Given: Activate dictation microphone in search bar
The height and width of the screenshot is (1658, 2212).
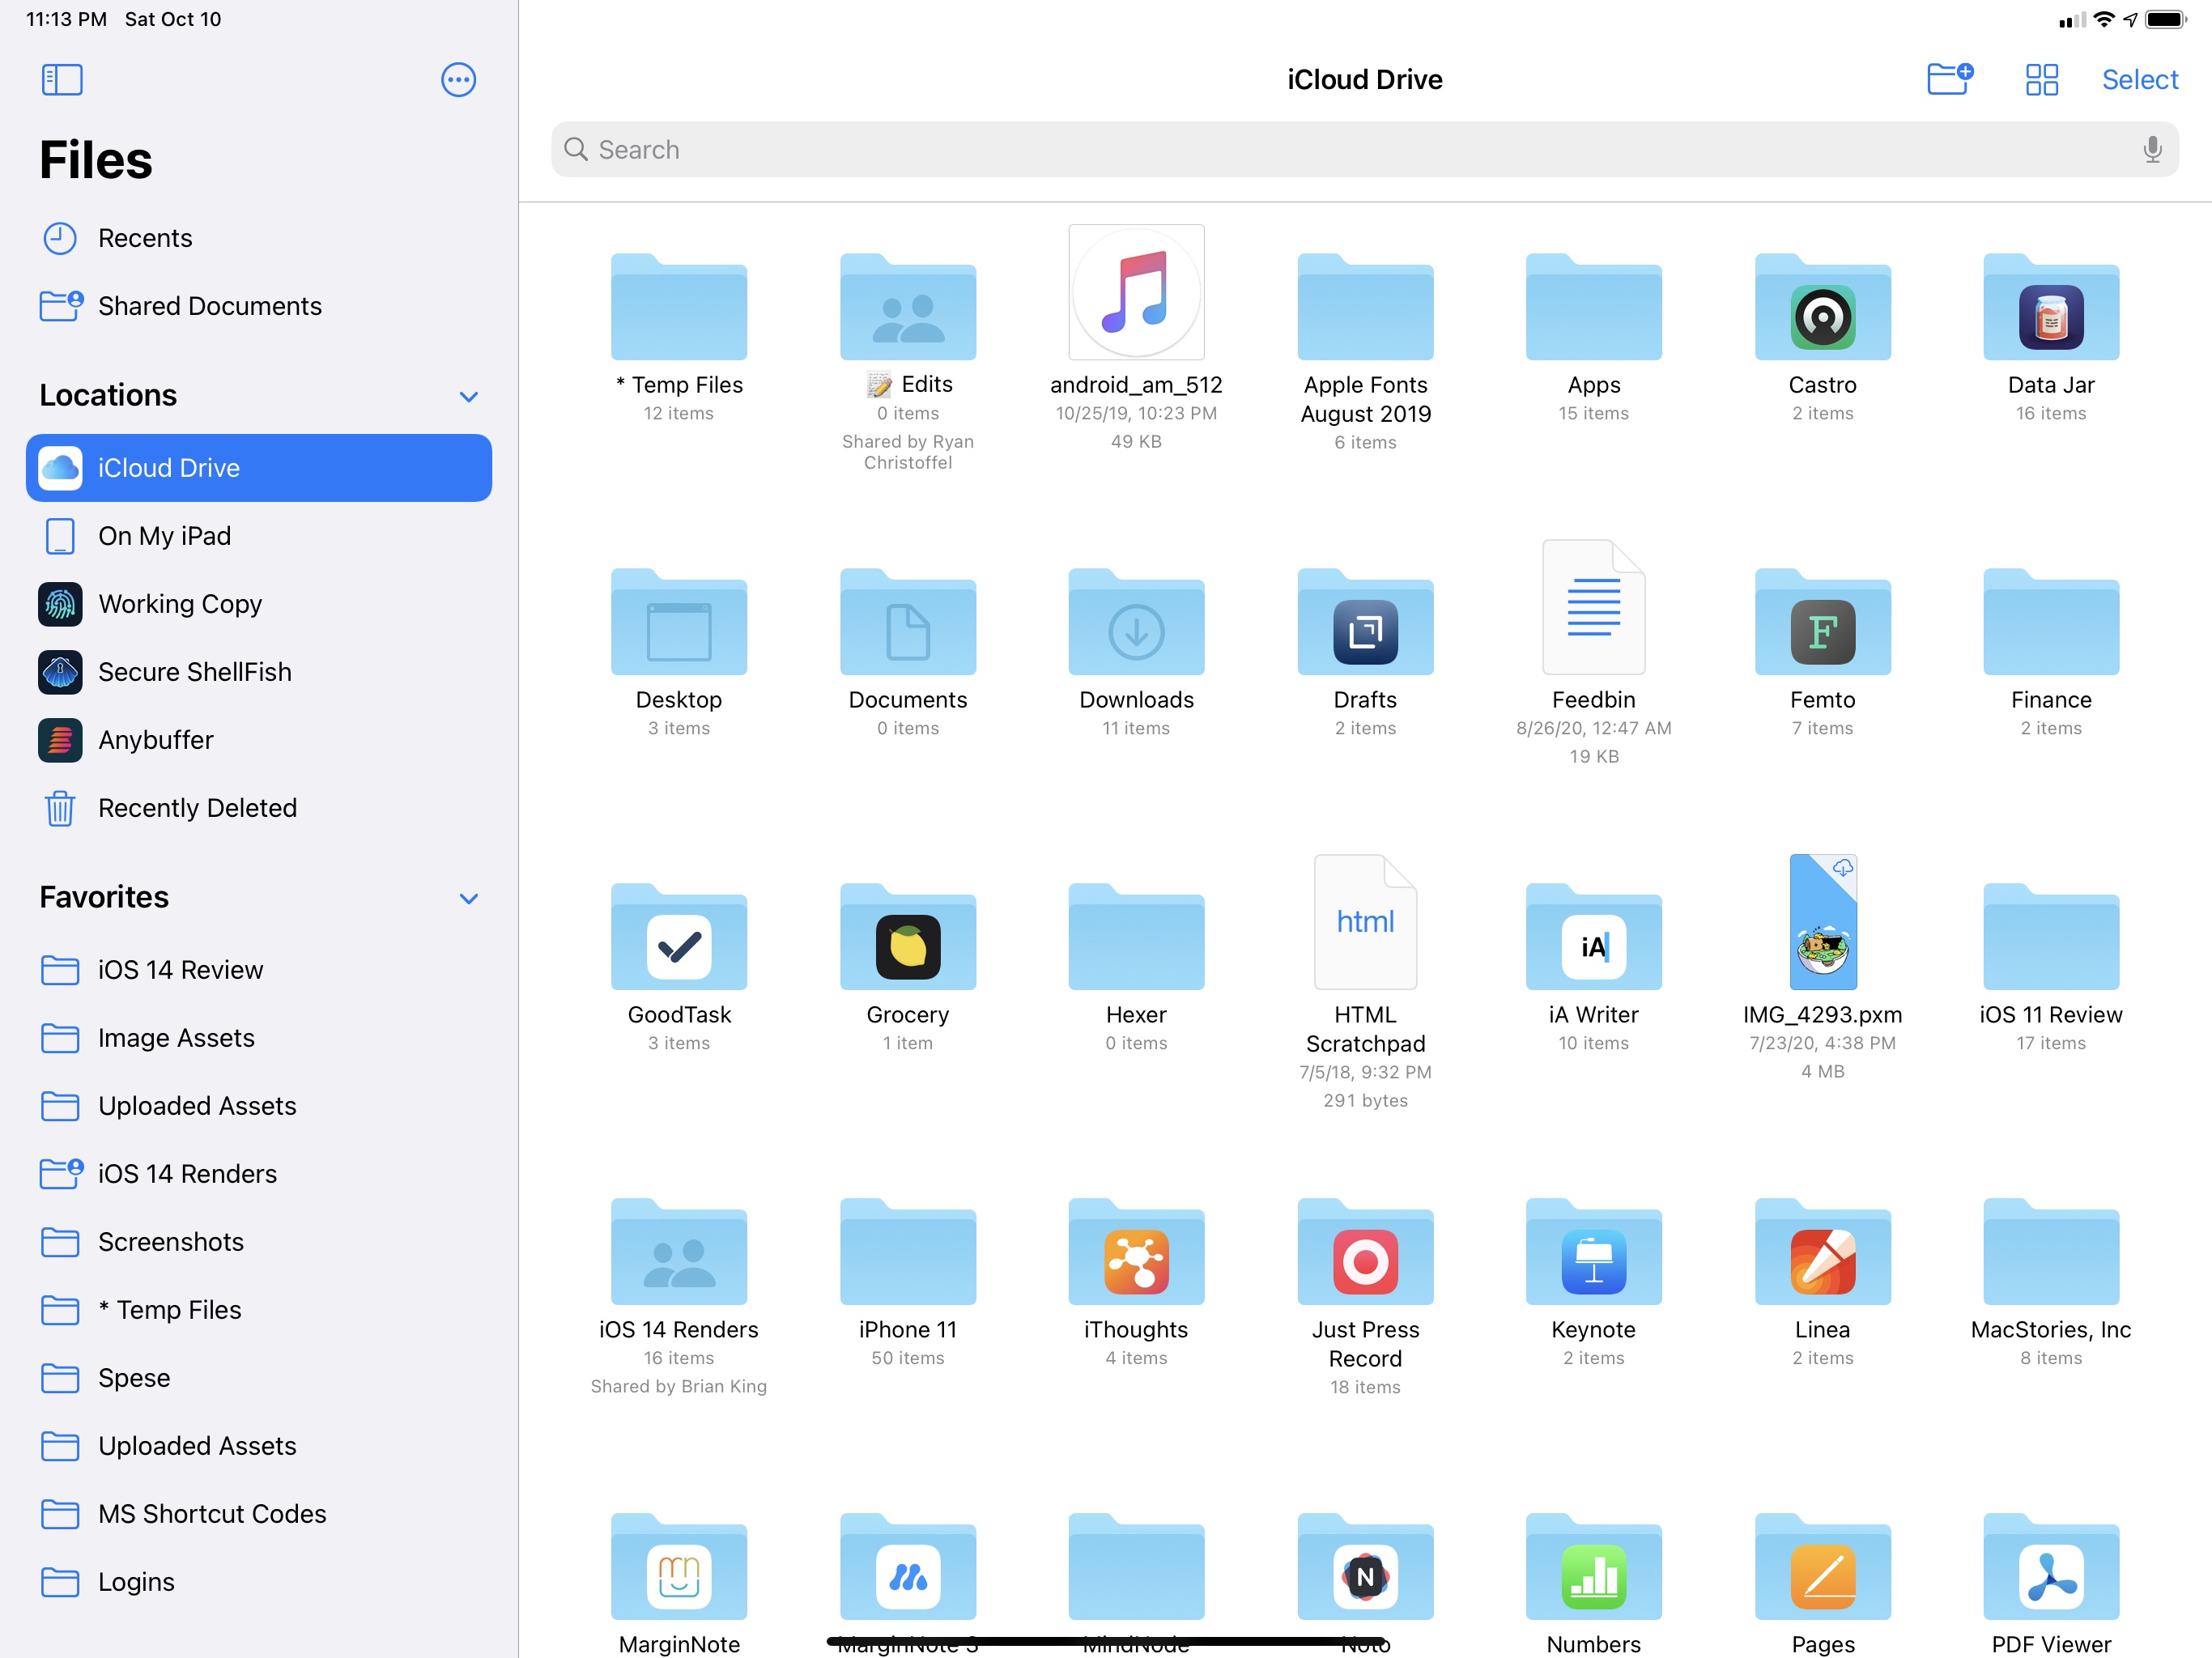Looking at the screenshot, I should click(2152, 150).
